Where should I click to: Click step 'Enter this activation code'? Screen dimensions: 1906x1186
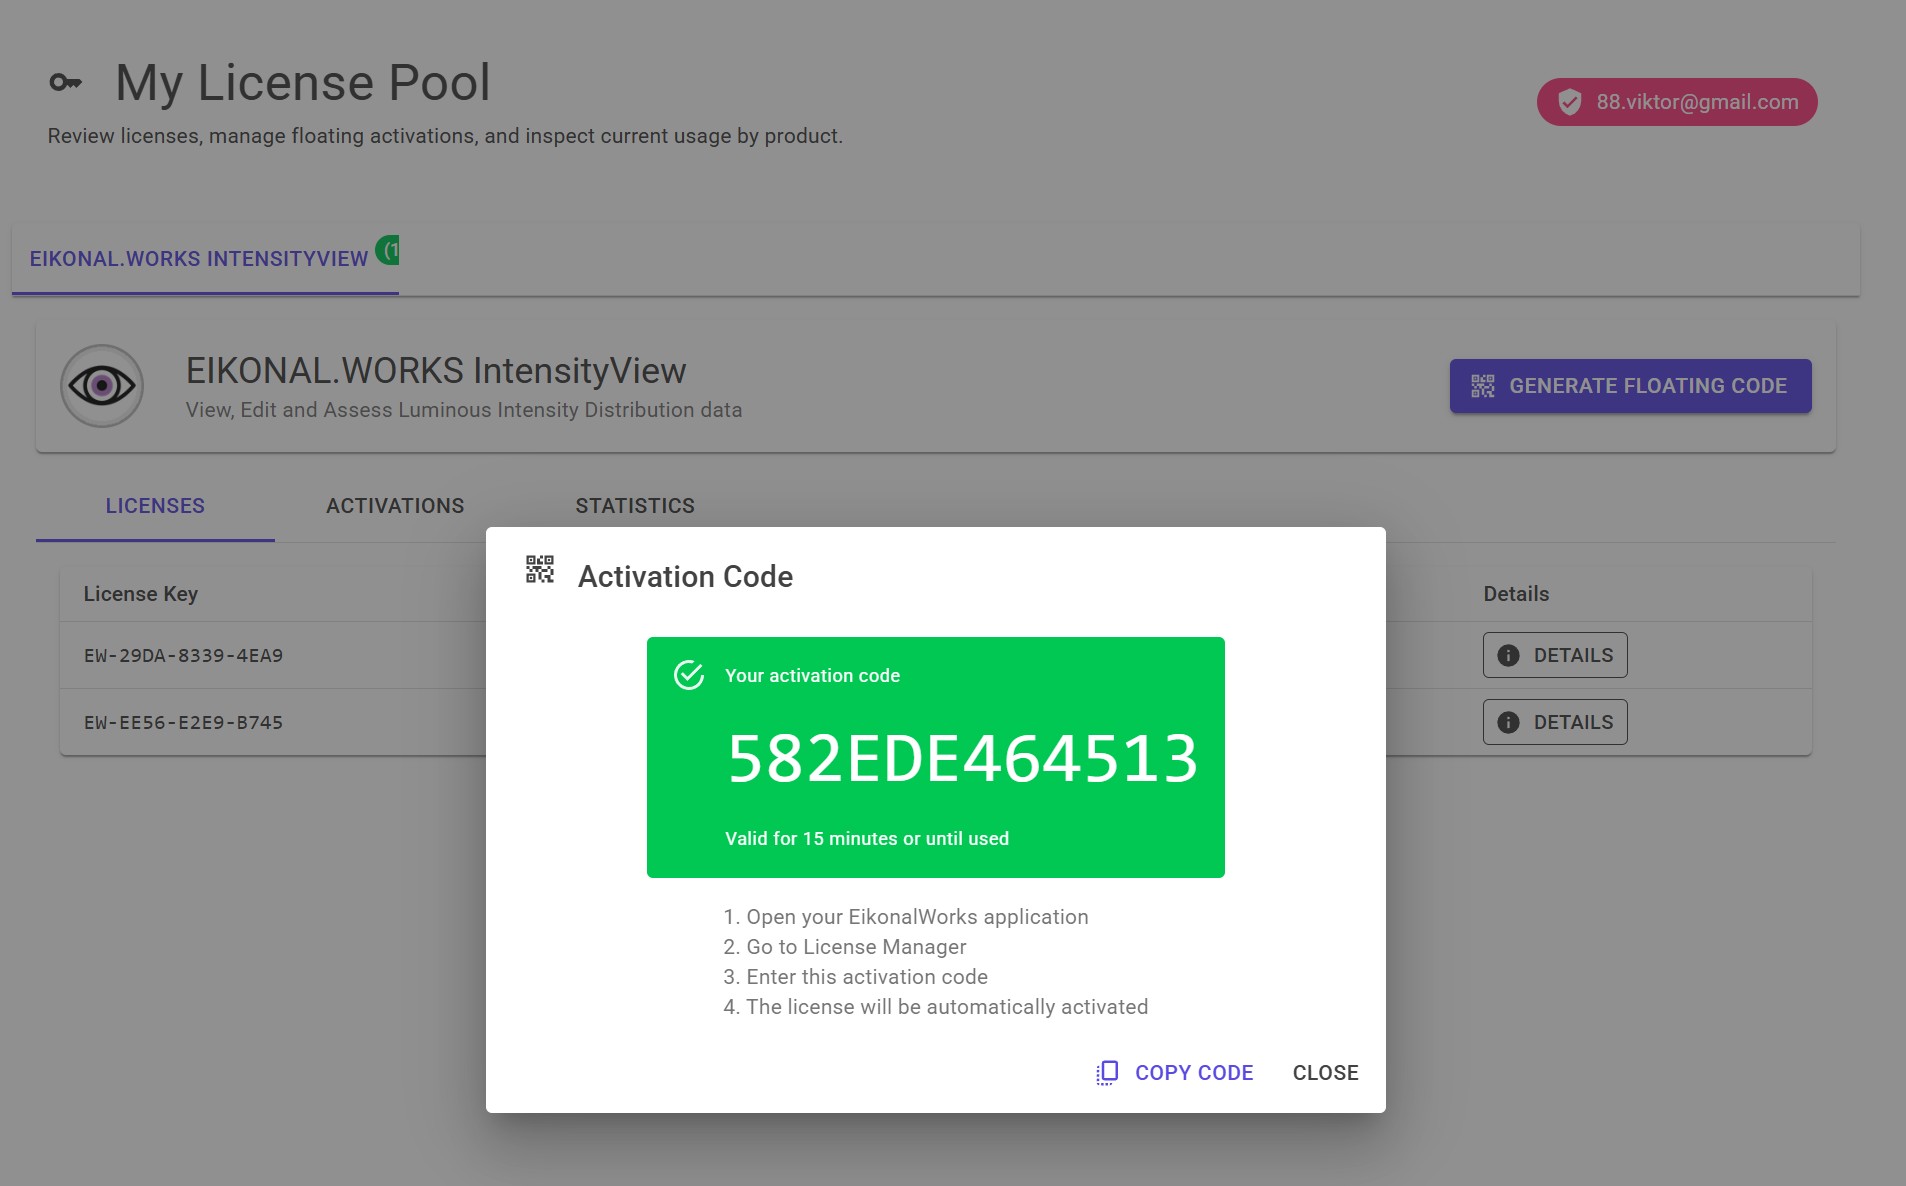tap(855, 977)
